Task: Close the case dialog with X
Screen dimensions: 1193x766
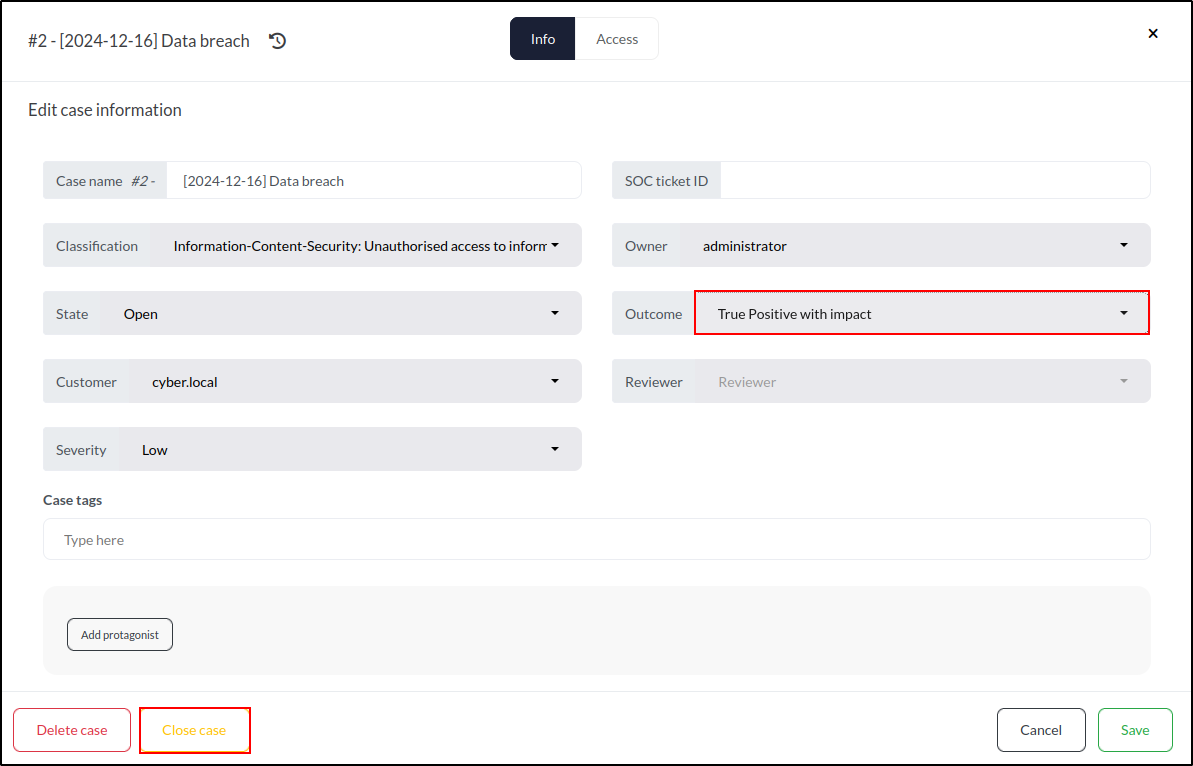Action: coord(1153,33)
